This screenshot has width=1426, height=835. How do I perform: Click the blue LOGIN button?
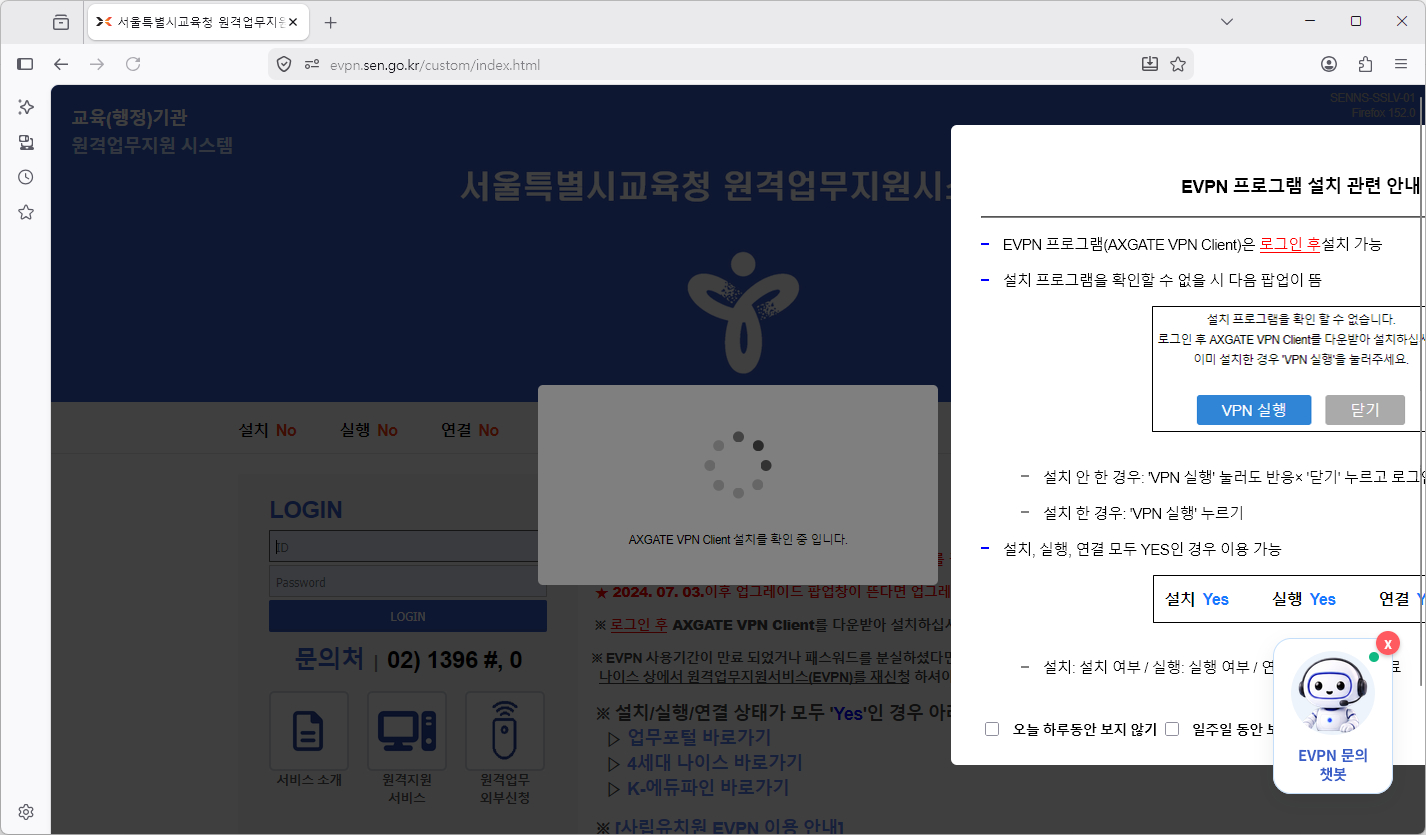click(408, 616)
